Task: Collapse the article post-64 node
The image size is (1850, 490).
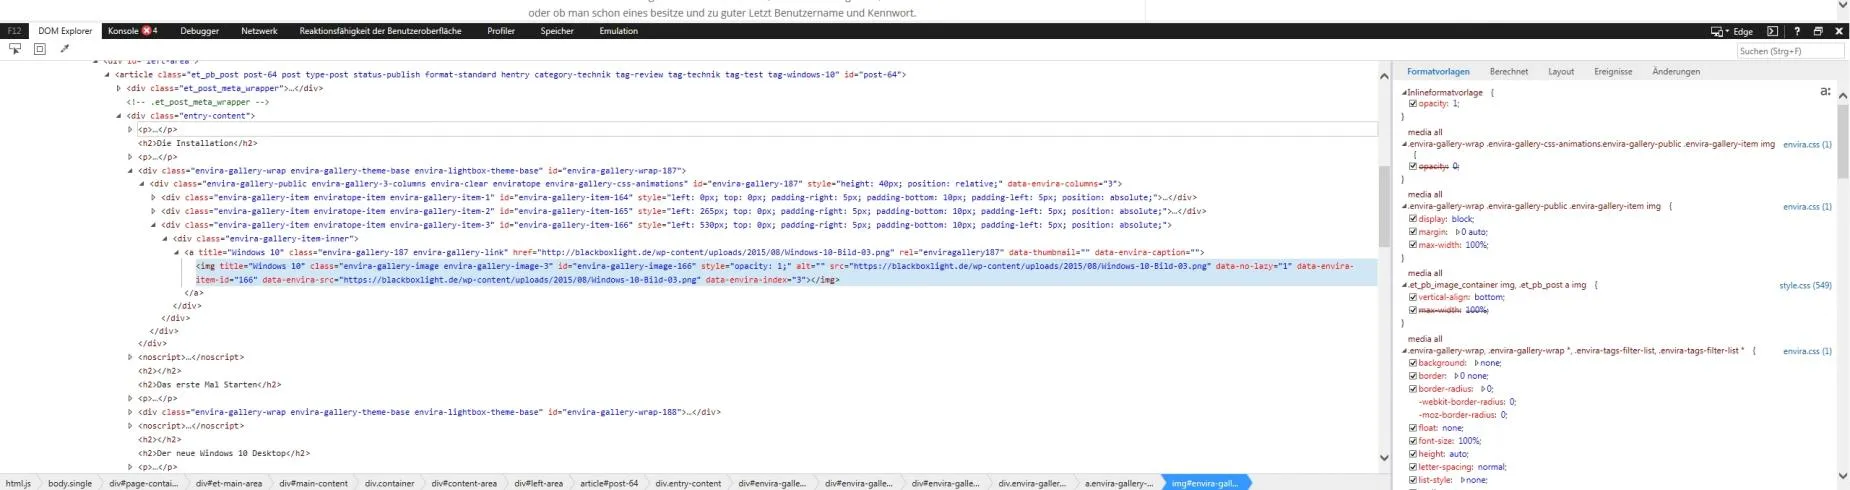Action: pos(108,74)
